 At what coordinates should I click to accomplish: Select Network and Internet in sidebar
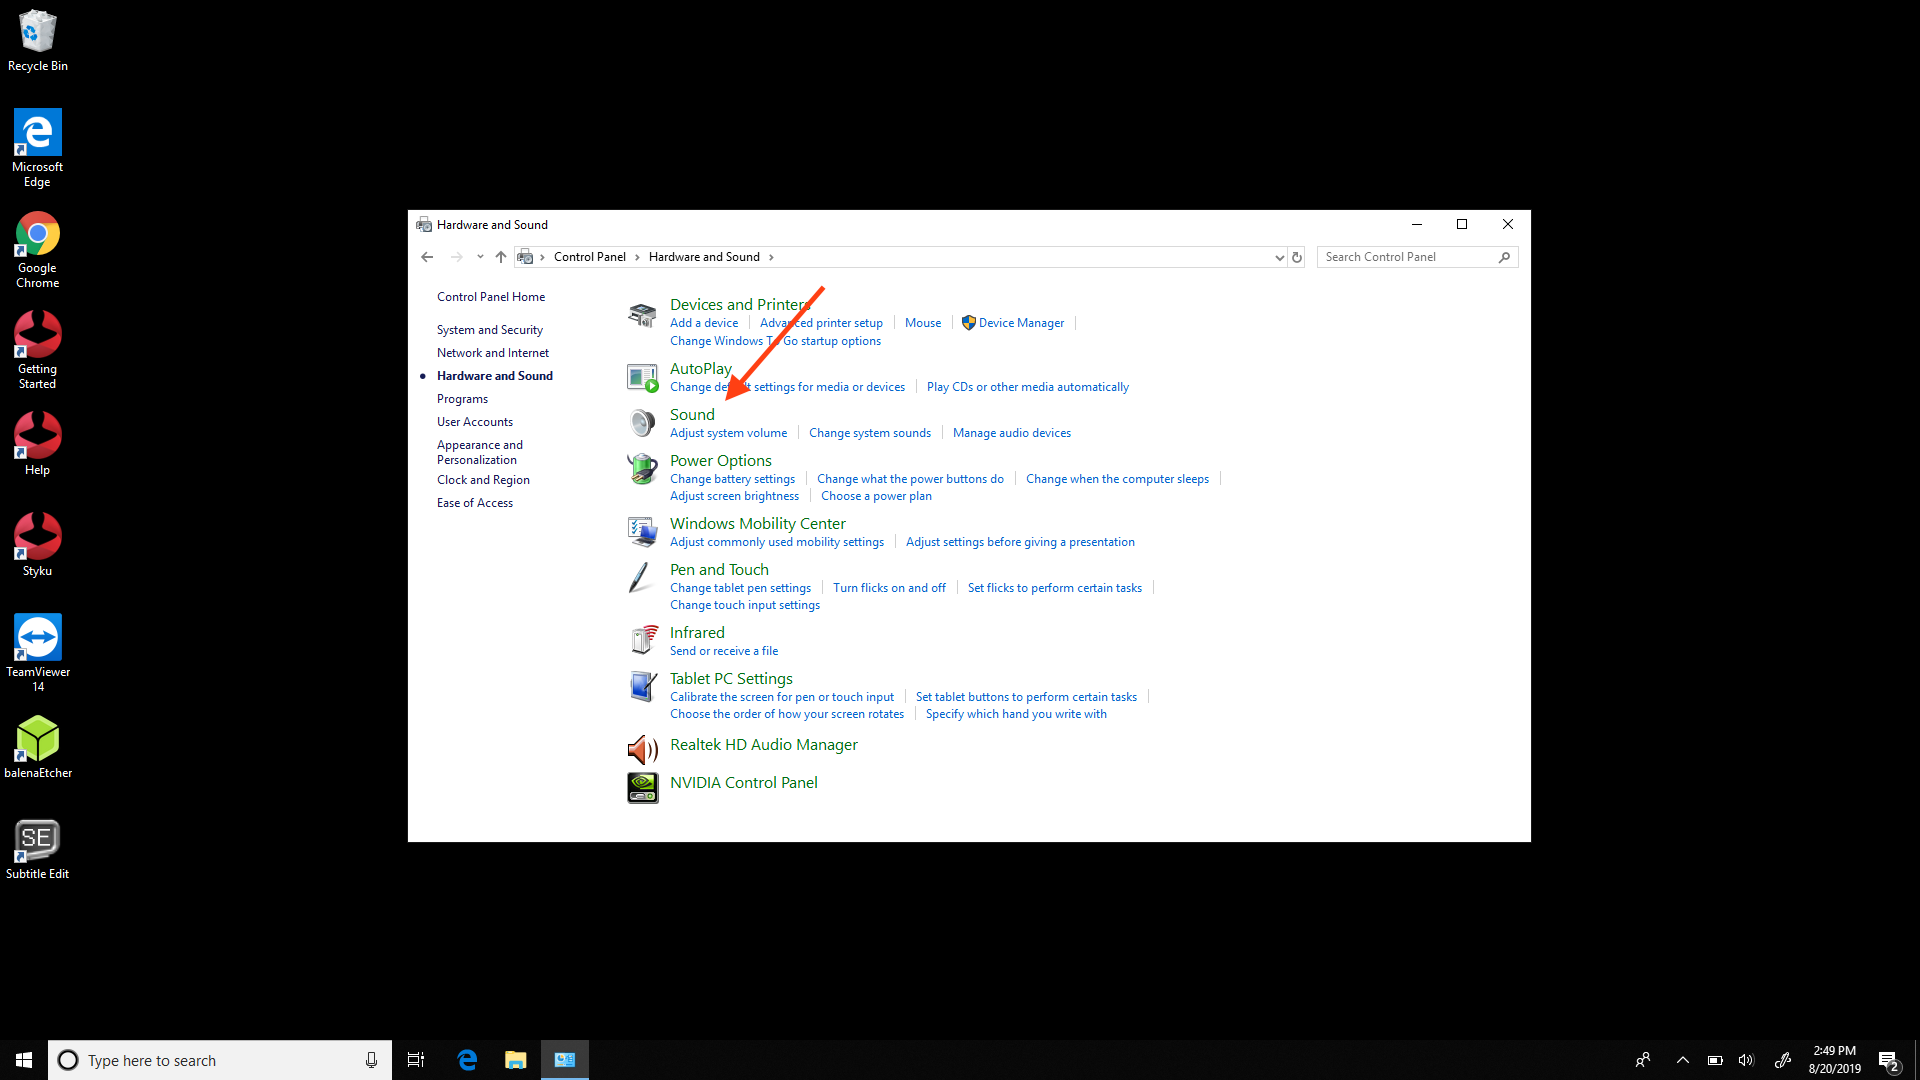(492, 353)
